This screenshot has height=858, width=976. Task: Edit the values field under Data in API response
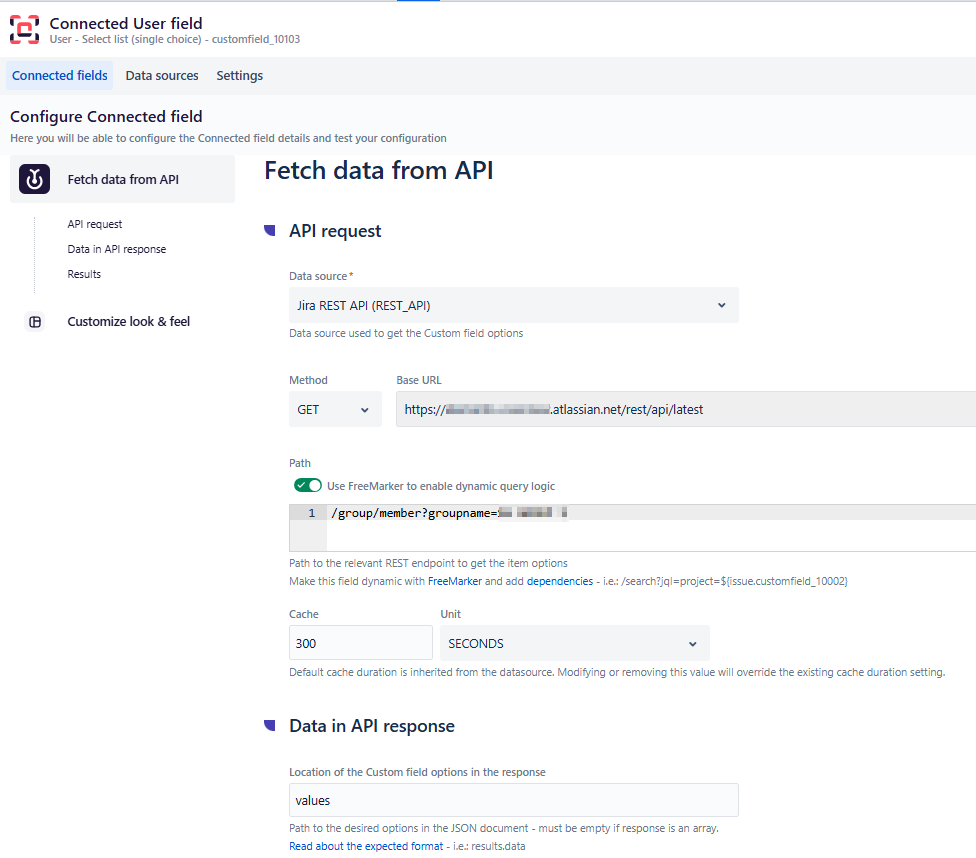(x=513, y=800)
